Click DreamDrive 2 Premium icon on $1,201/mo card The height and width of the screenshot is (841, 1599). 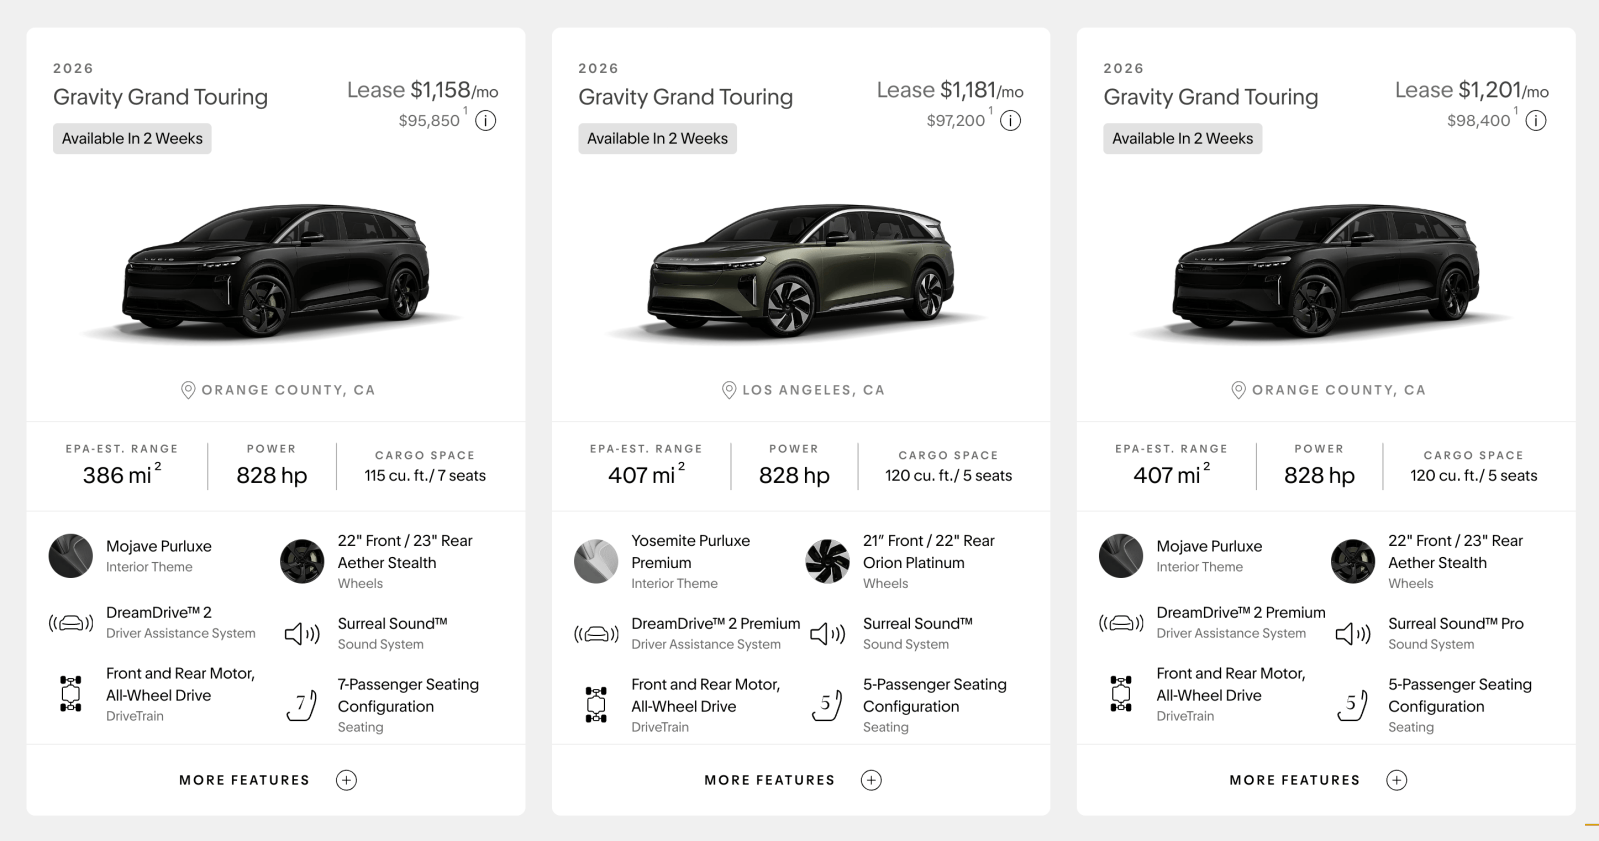click(x=1121, y=623)
